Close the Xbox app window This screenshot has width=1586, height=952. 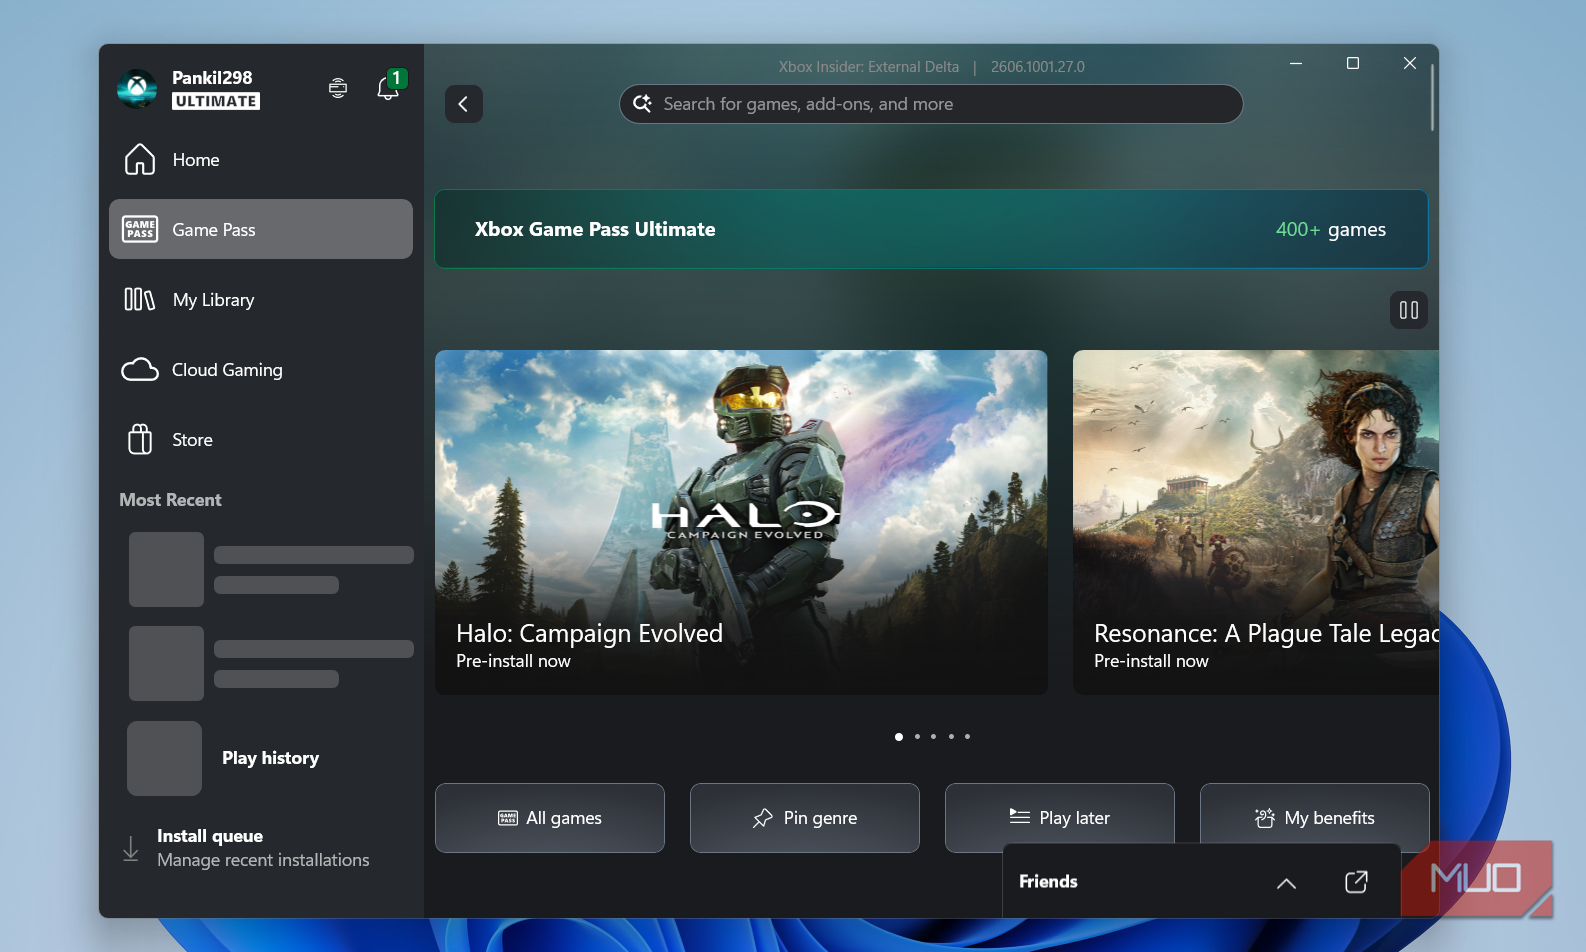(x=1410, y=63)
